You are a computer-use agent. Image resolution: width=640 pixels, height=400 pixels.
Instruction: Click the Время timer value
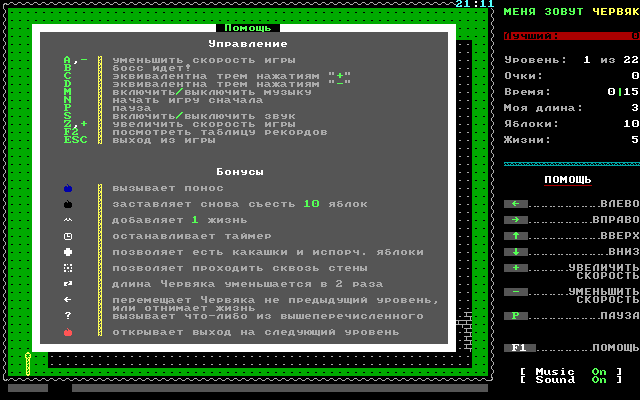623,92
